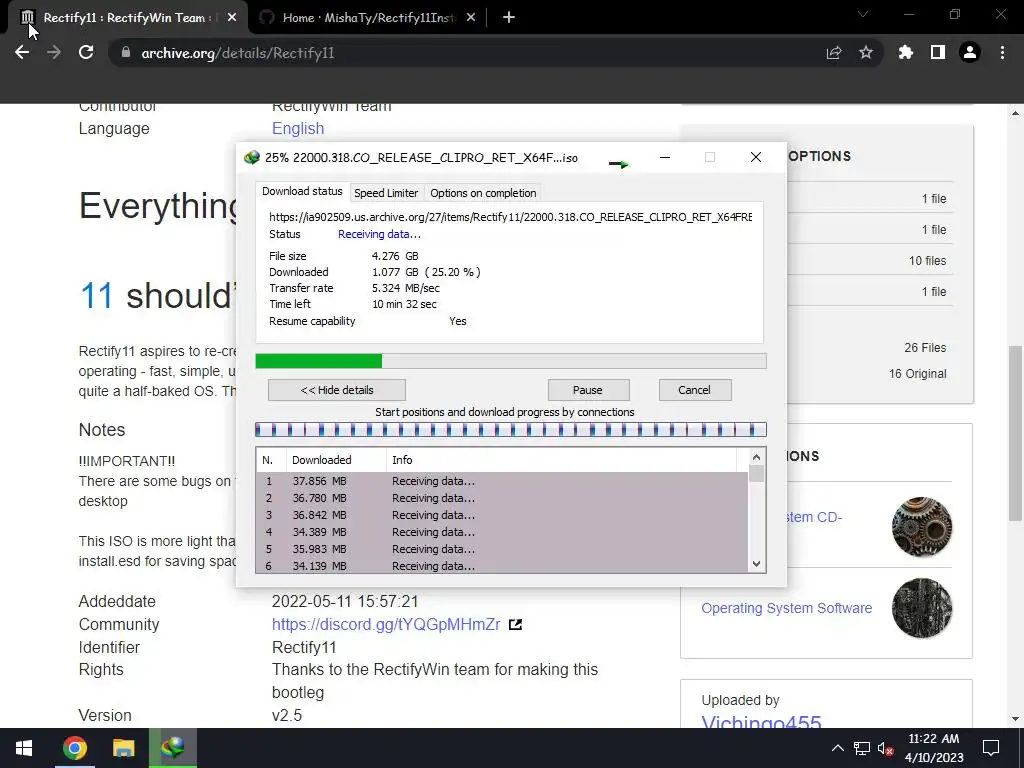The image size is (1024, 768).
Task: Show the 16 Original files
Action: (917, 374)
